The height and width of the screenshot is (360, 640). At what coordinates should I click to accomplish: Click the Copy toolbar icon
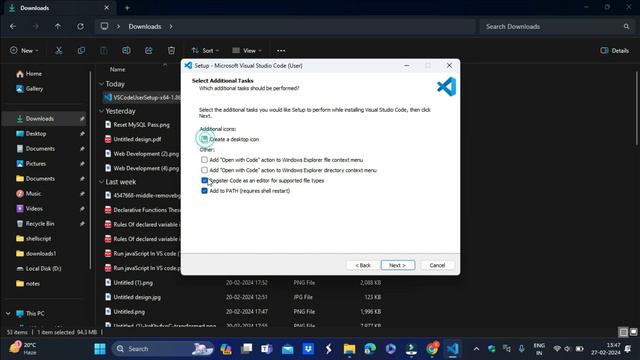coord(81,51)
